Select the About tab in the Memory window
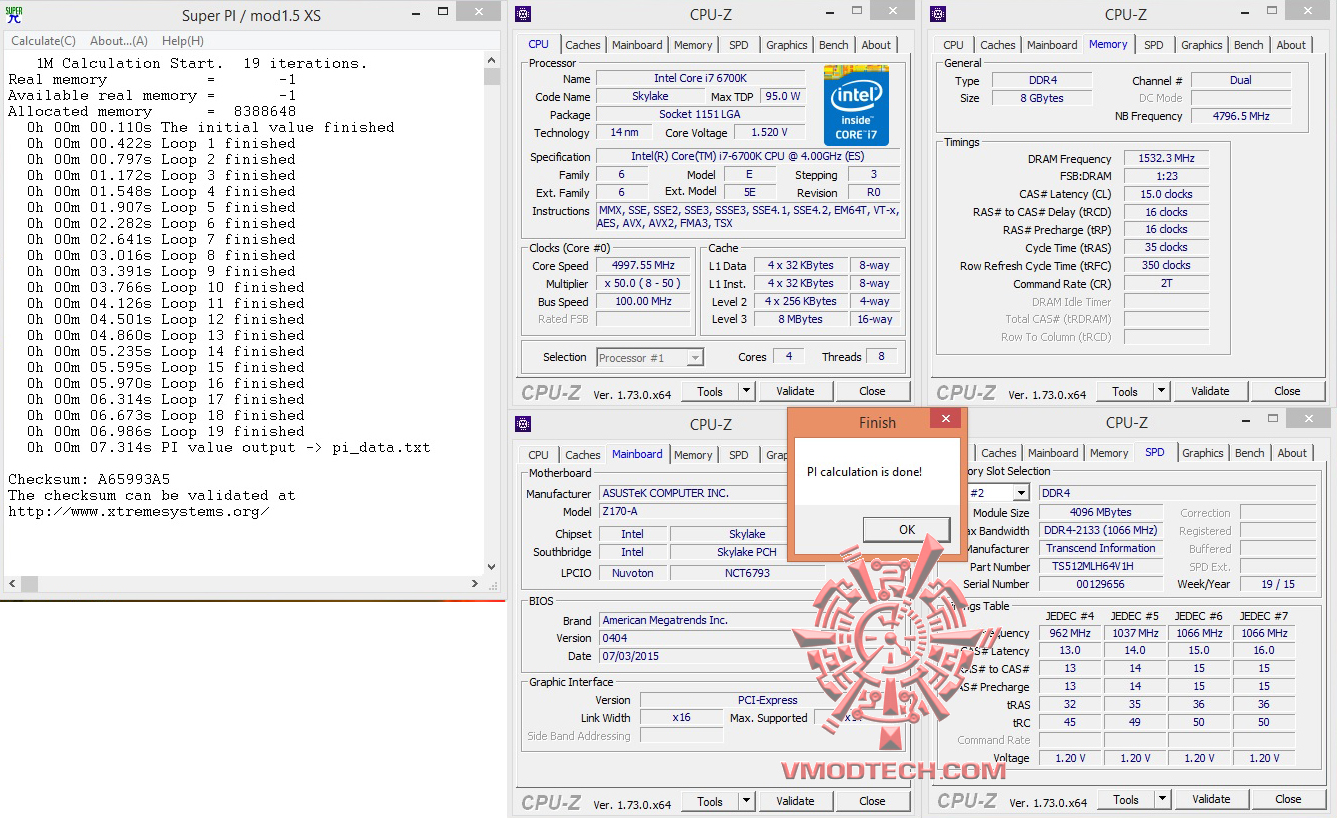 (1291, 45)
